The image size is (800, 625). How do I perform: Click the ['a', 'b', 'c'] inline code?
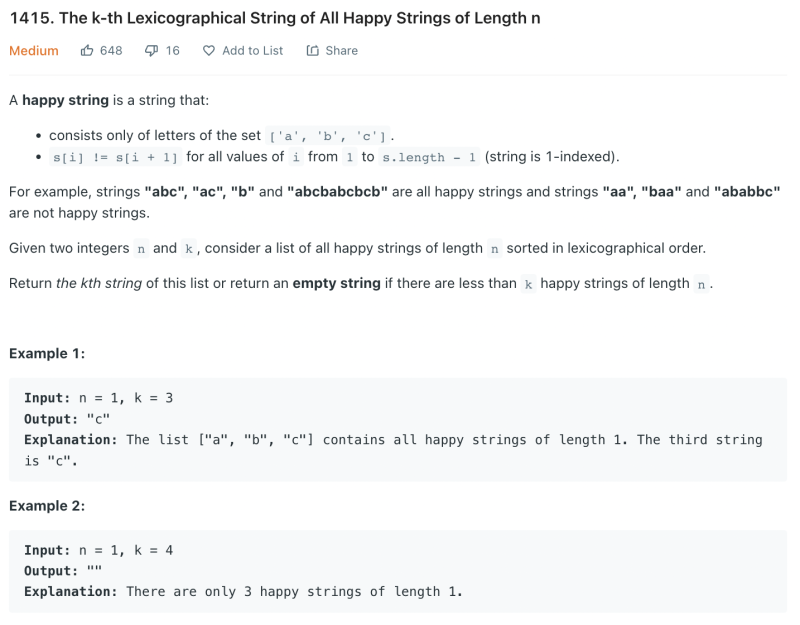(x=332, y=136)
